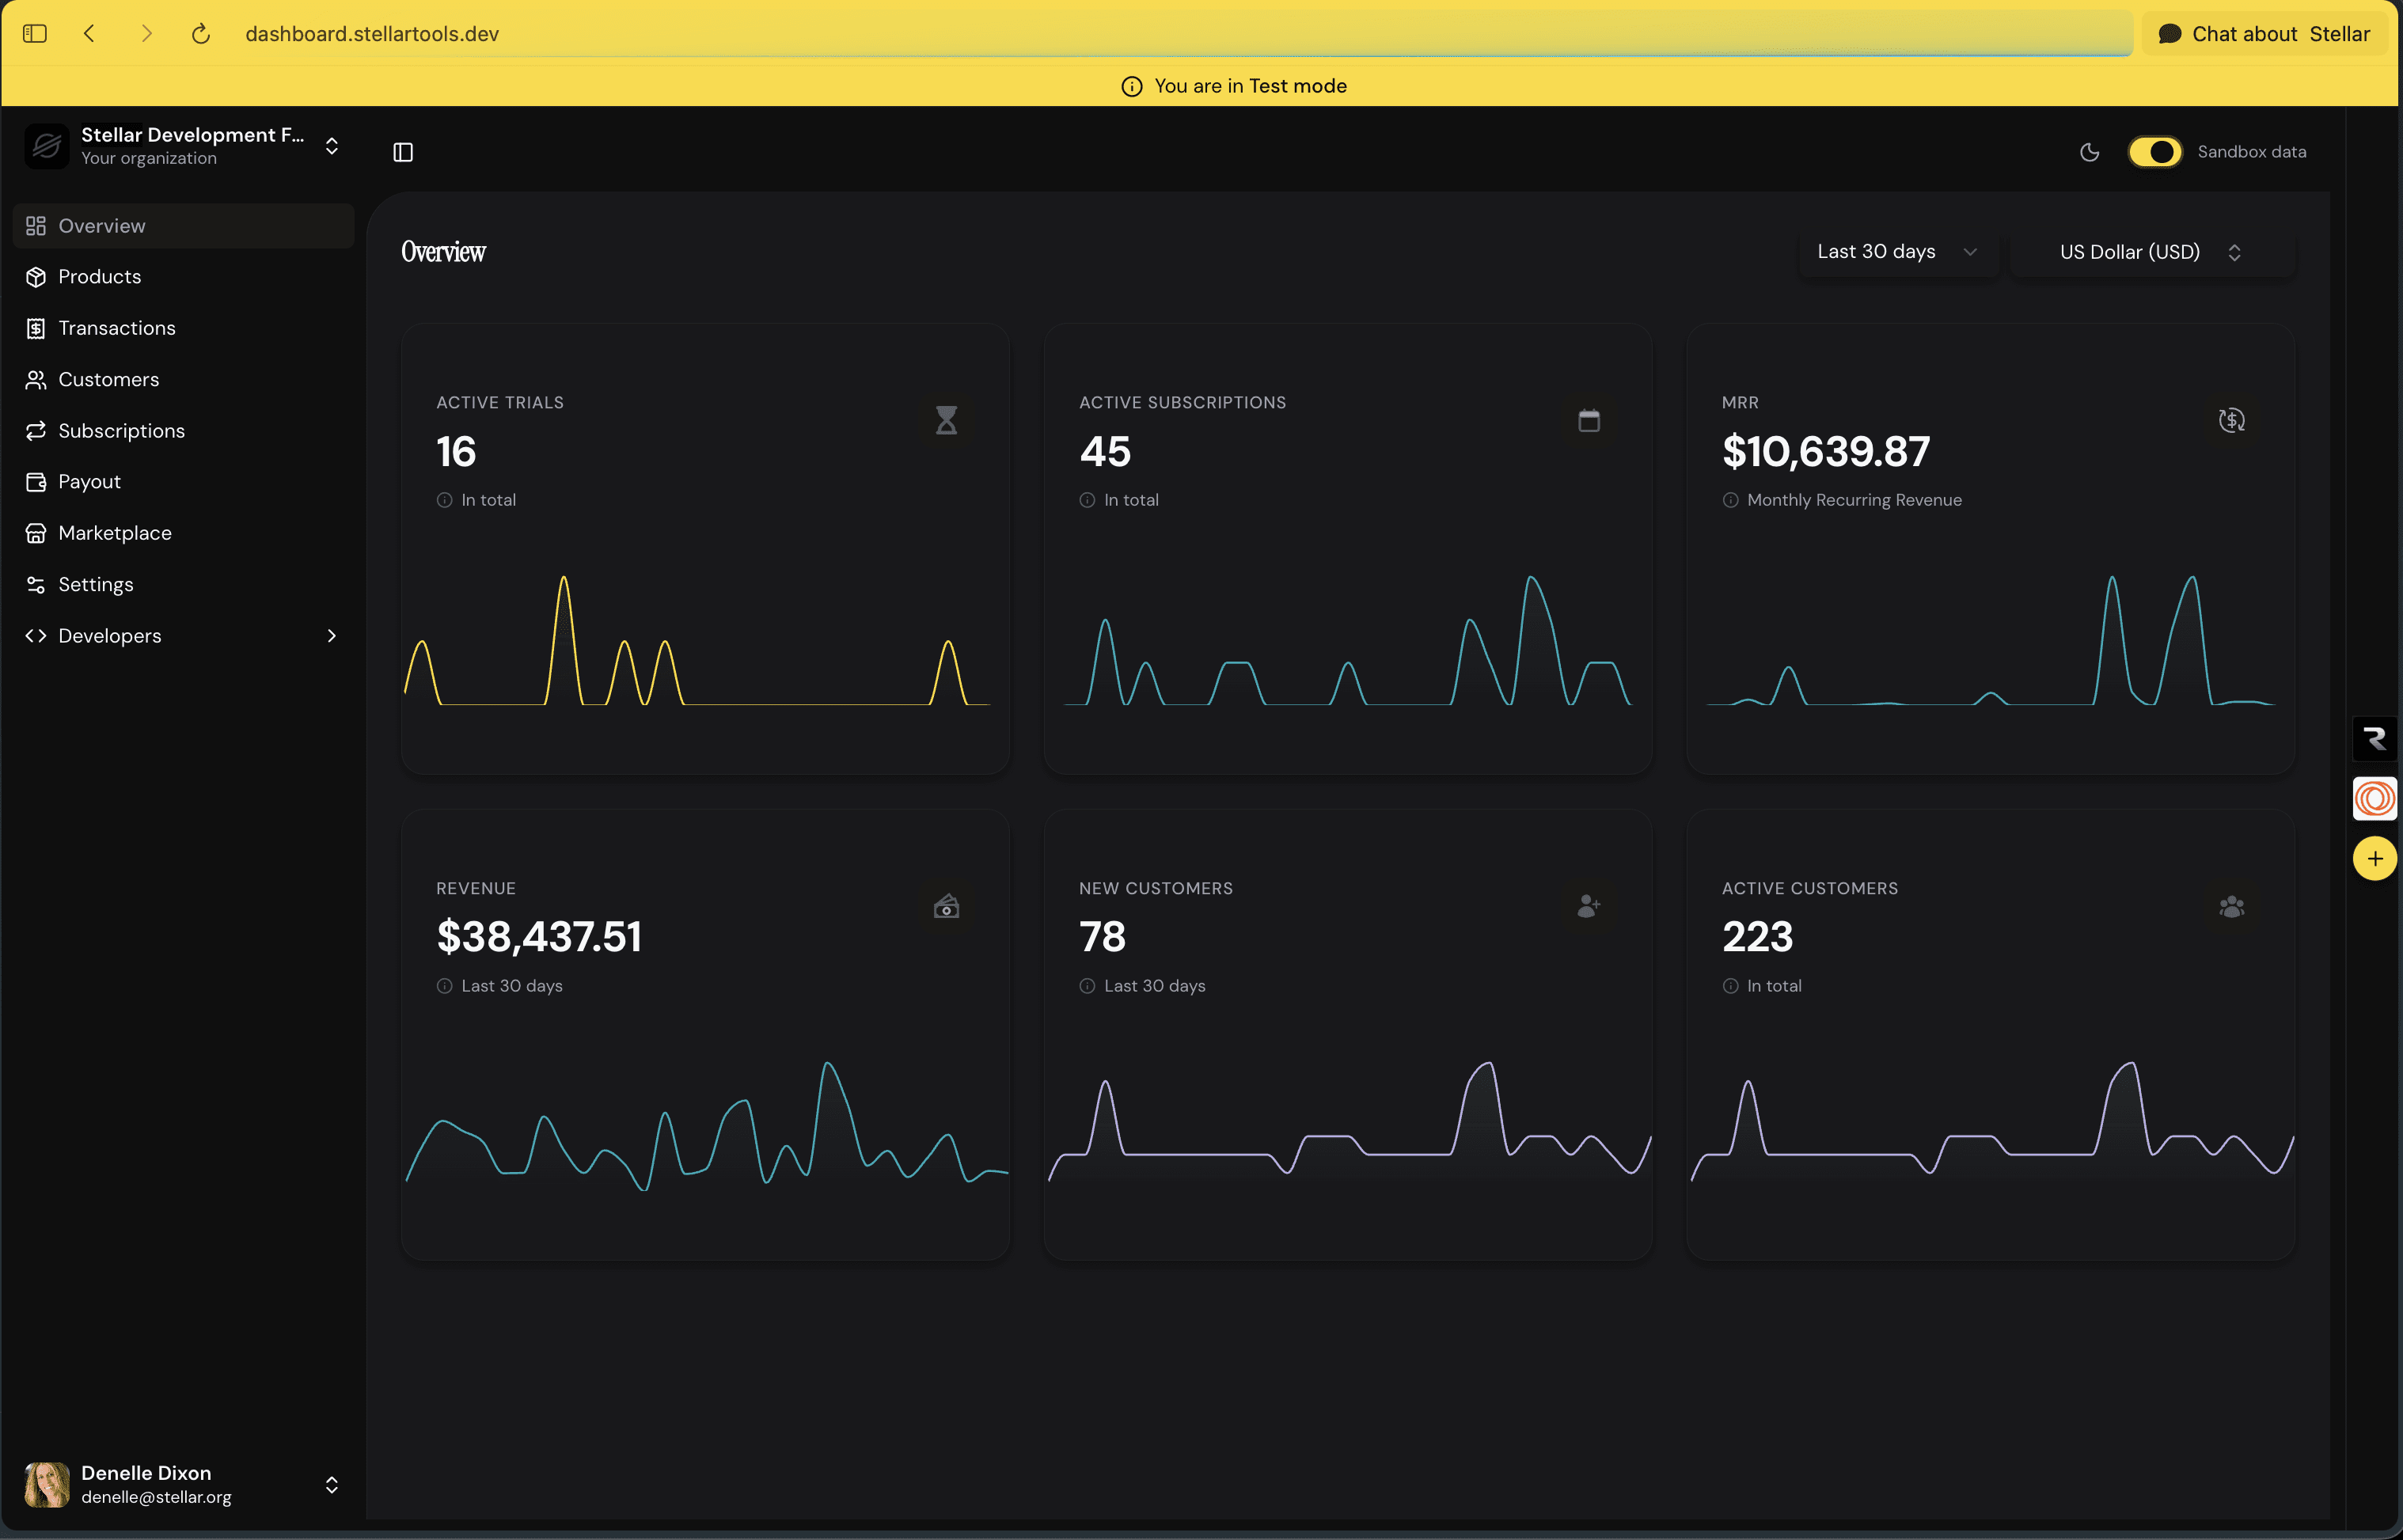Click the Products box icon
The width and height of the screenshot is (2403, 1540).
click(x=36, y=277)
